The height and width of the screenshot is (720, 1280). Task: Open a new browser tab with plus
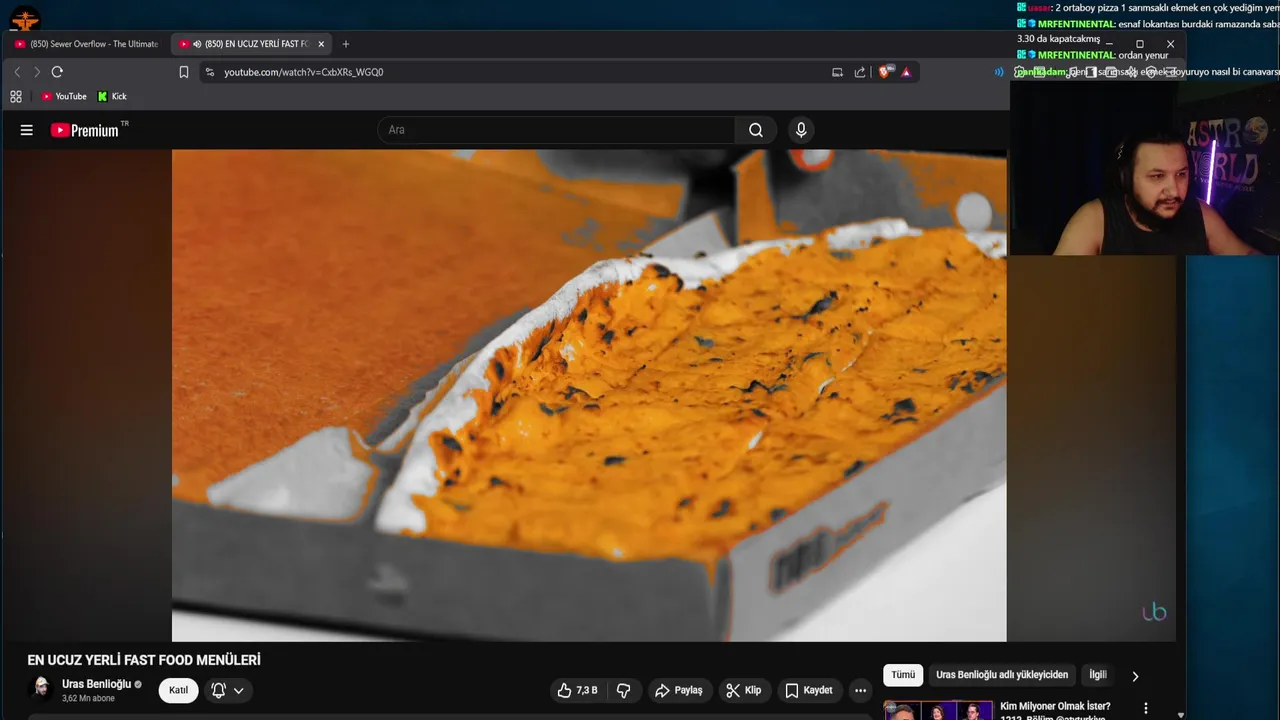(346, 44)
